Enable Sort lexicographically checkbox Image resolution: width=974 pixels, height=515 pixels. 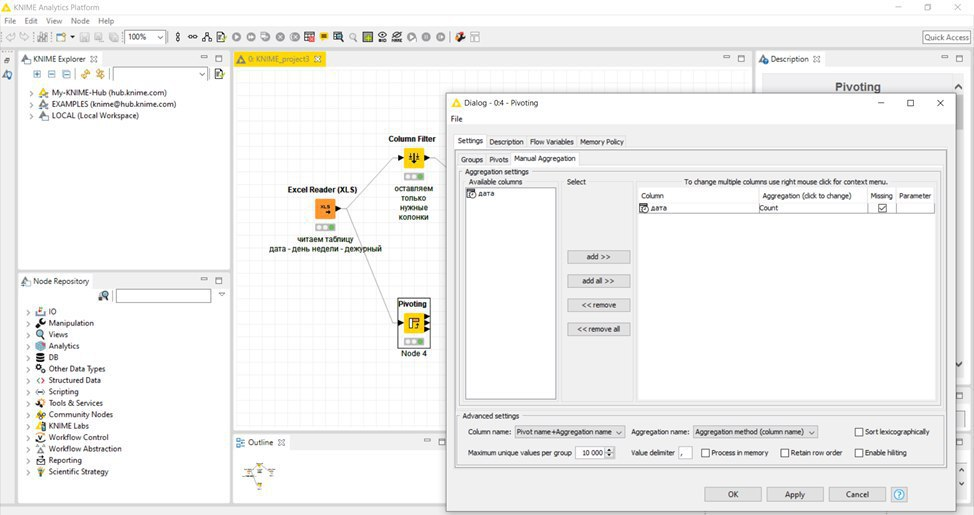pyautogui.click(x=859, y=432)
